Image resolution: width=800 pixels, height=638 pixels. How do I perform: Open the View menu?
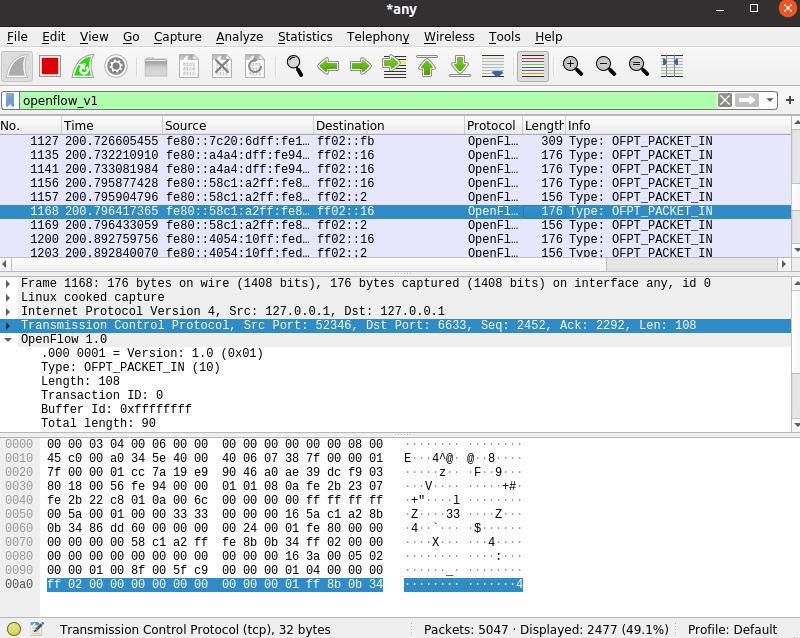tap(94, 37)
